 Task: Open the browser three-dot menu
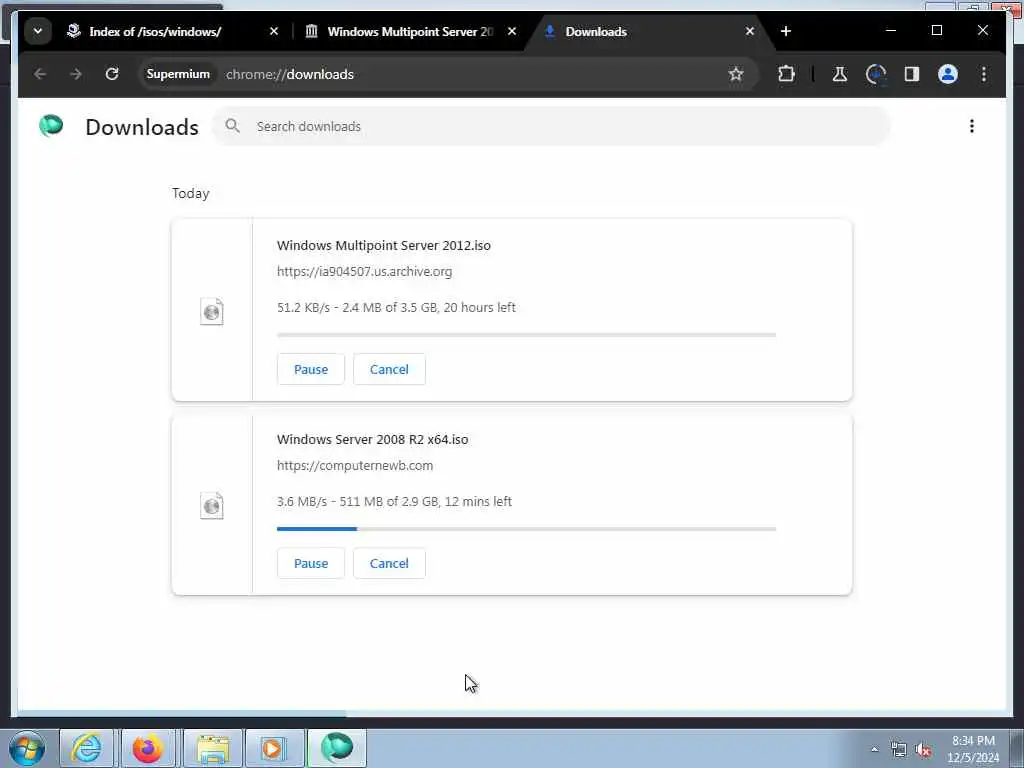click(984, 74)
